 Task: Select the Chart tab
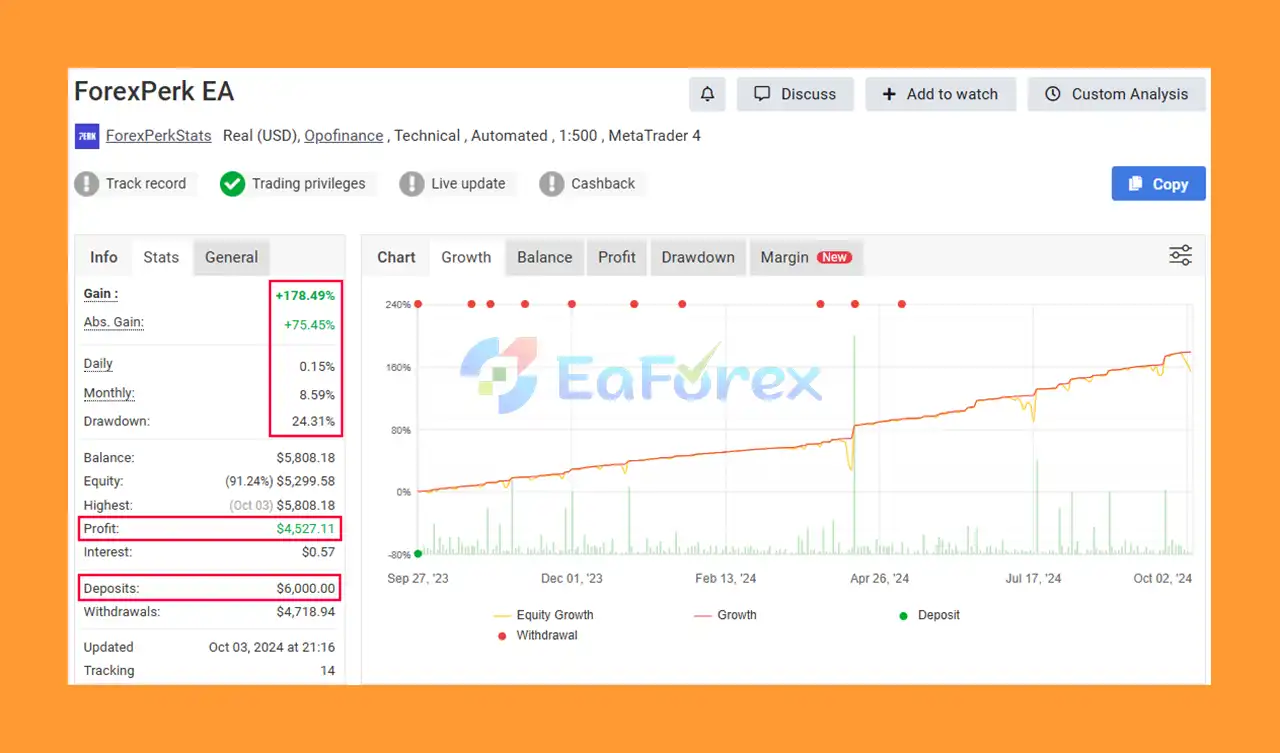pos(396,257)
